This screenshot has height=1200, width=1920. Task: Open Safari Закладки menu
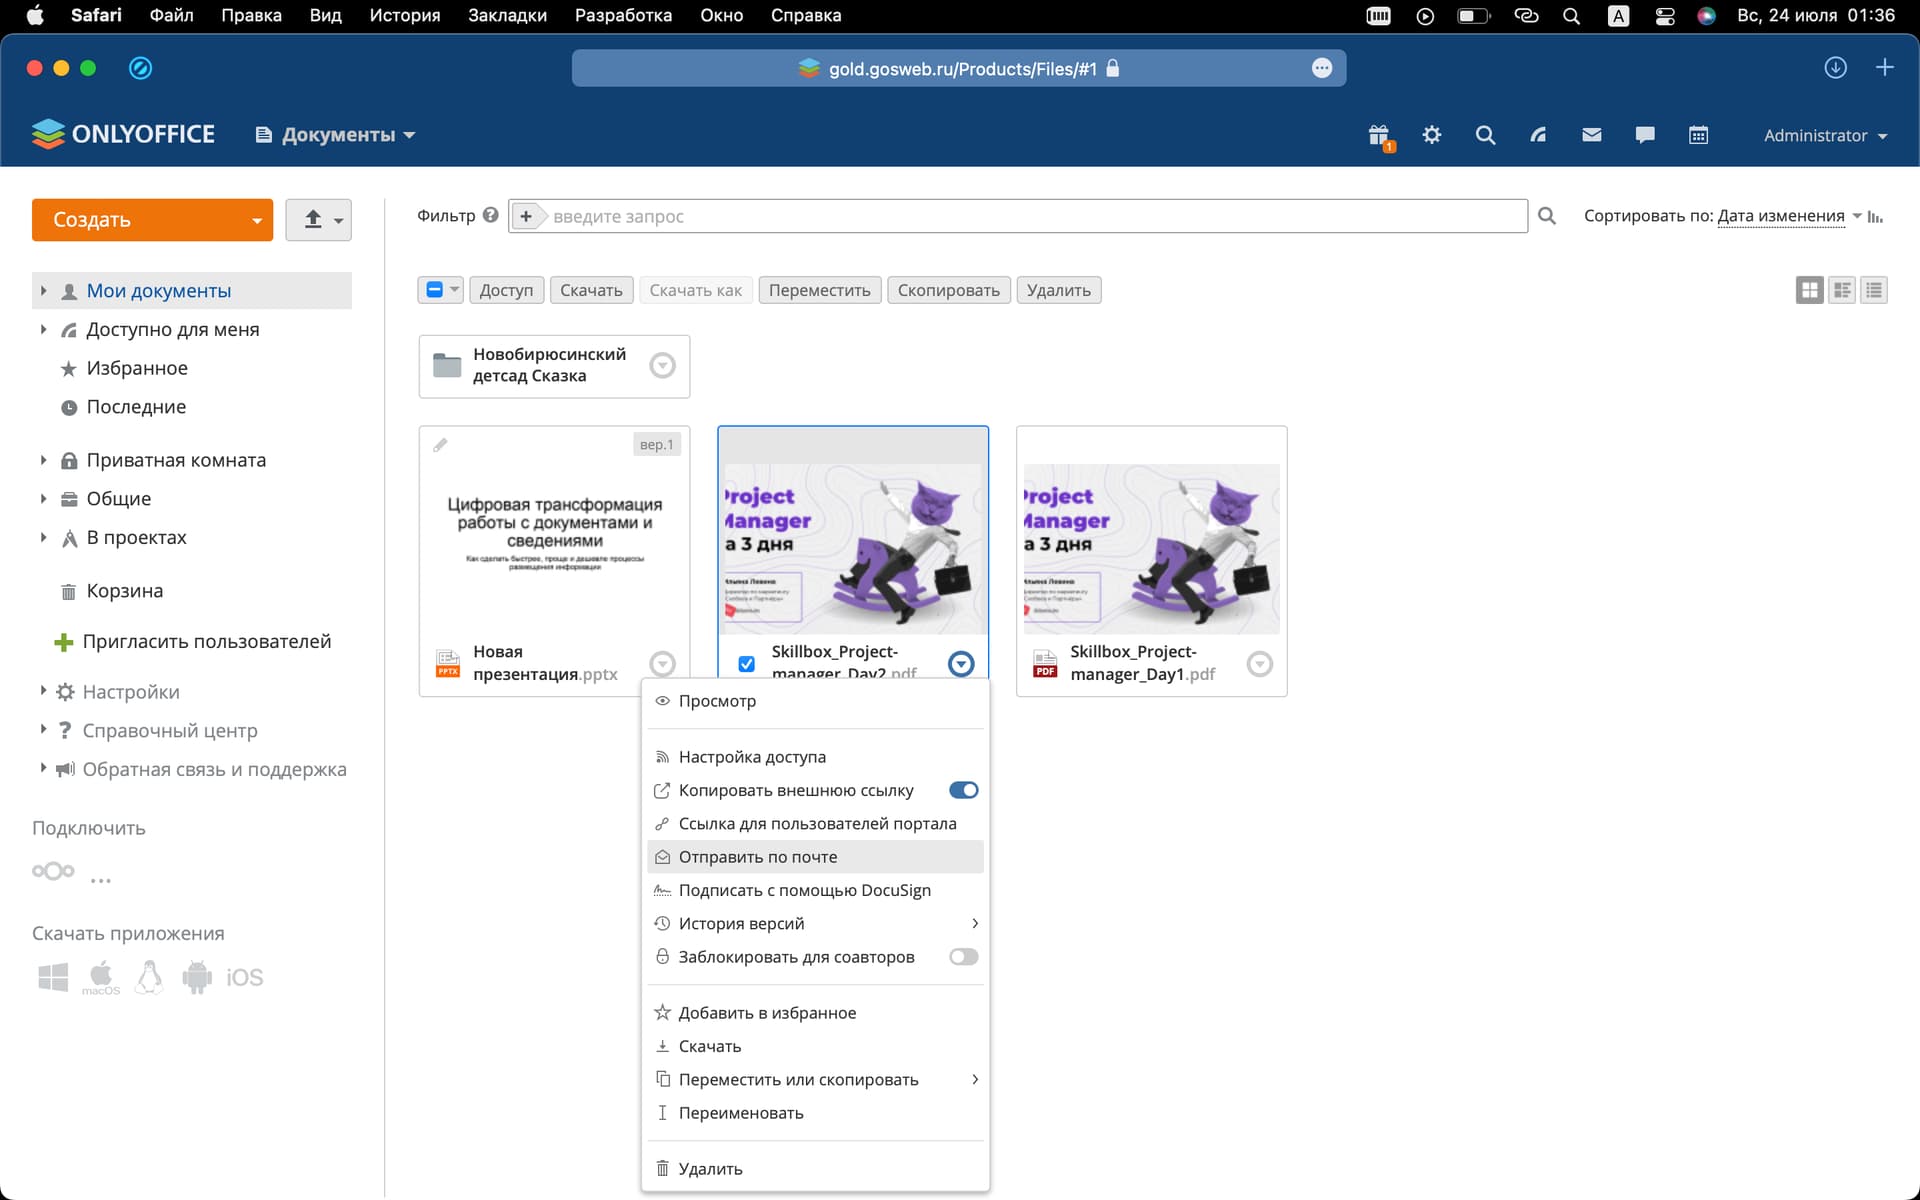[507, 15]
